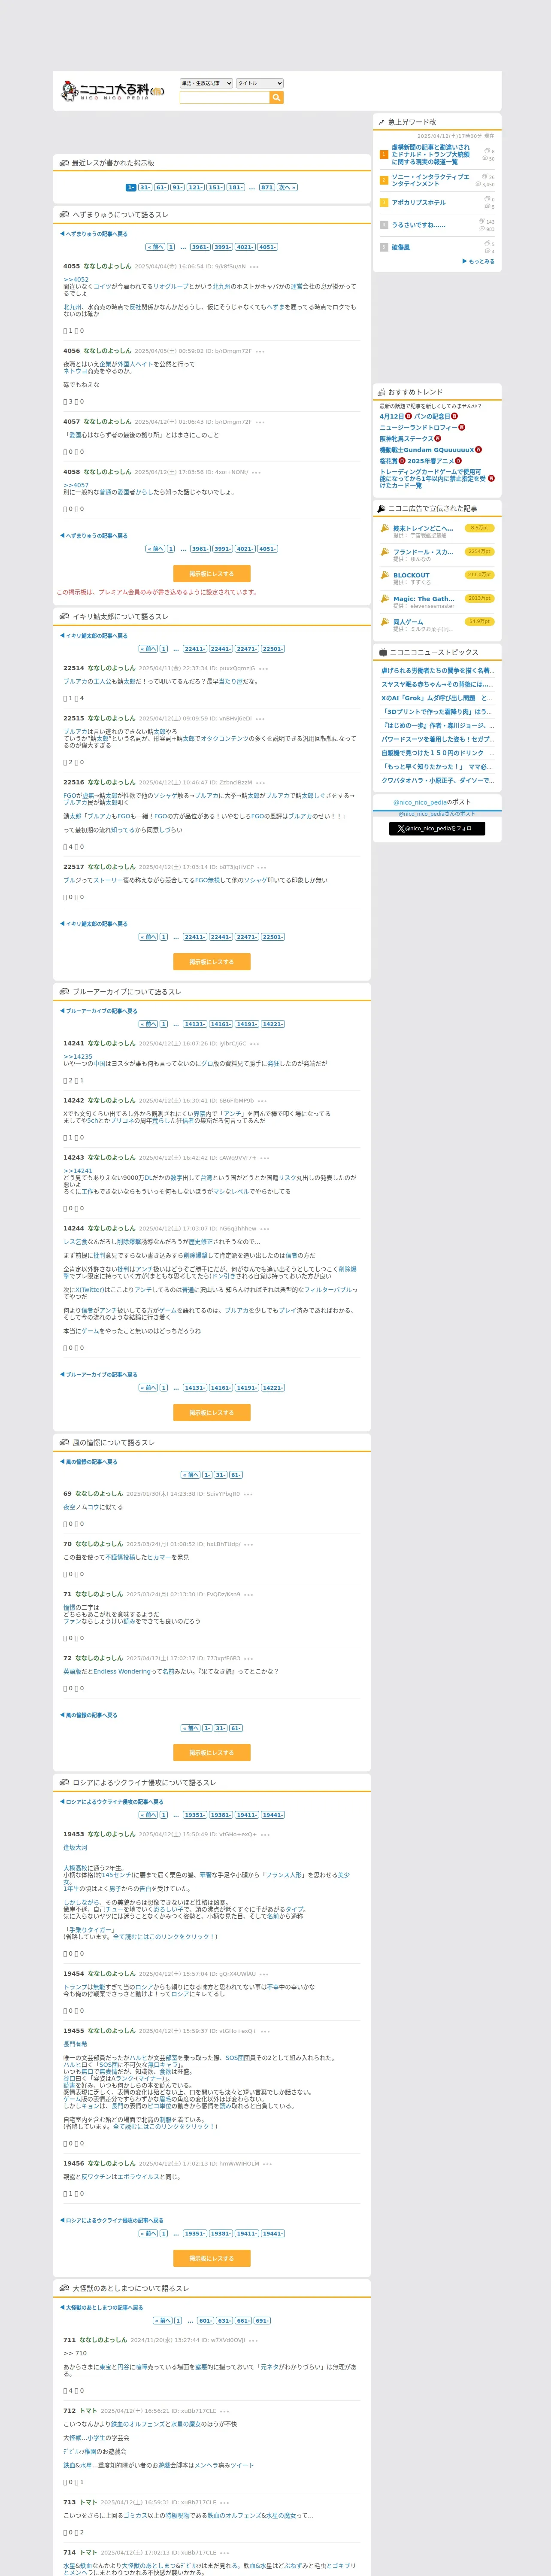Screen dimensions: 551x2576
Task: Go to page 61- in recent boards pagination
Action: (161, 187)
